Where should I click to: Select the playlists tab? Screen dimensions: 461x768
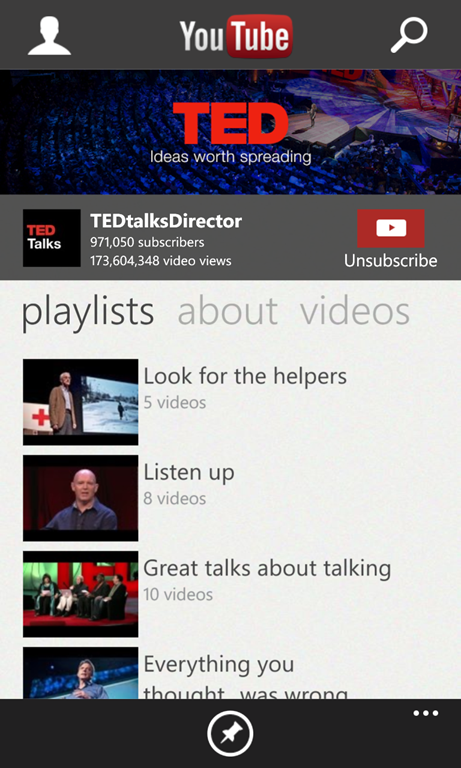click(x=88, y=313)
